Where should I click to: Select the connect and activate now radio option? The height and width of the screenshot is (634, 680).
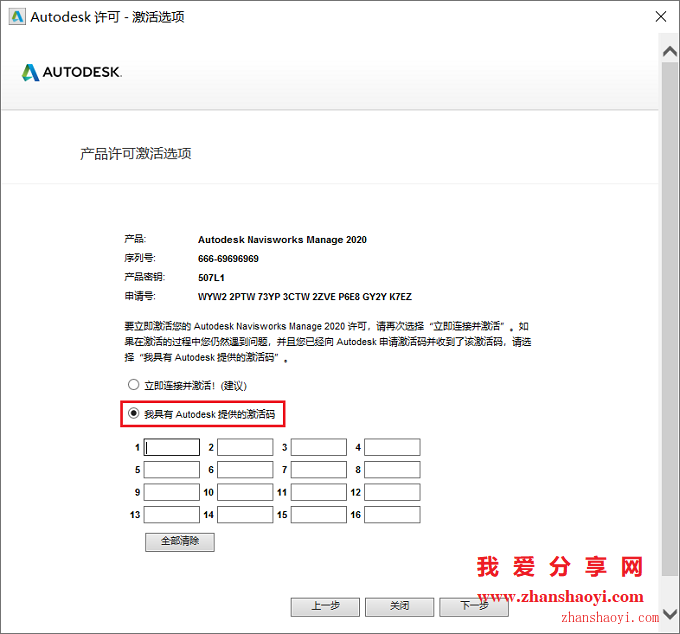(133, 385)
